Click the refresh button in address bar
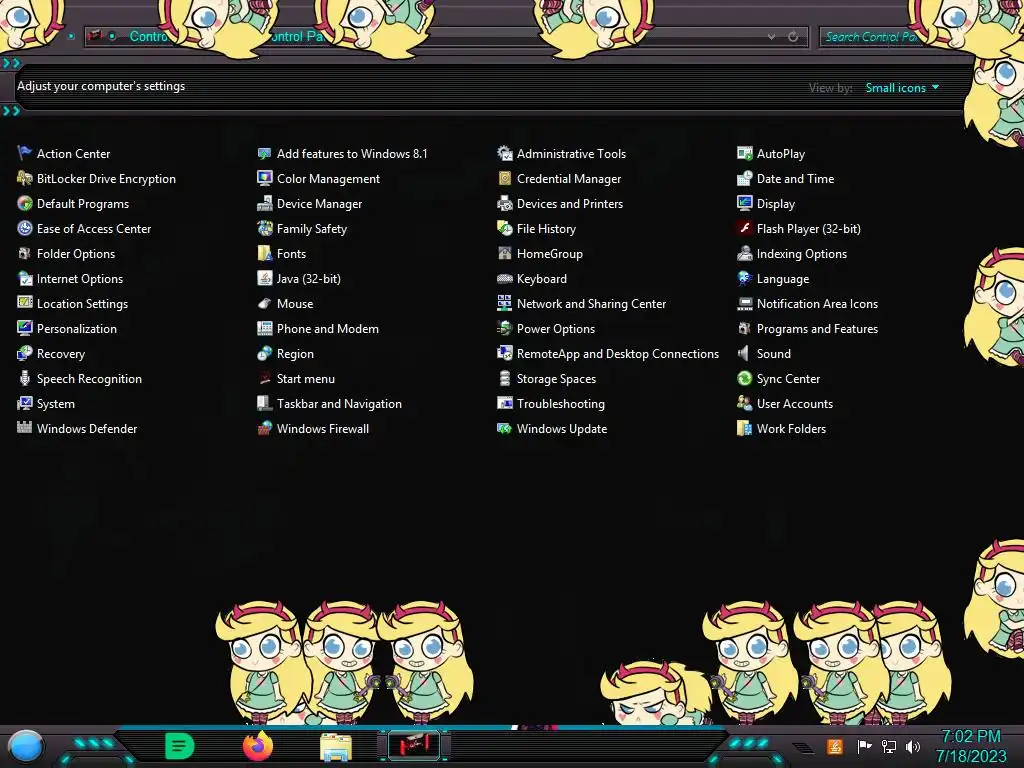The width and height of the screenshot is (1024, 768). pos(793,37)
